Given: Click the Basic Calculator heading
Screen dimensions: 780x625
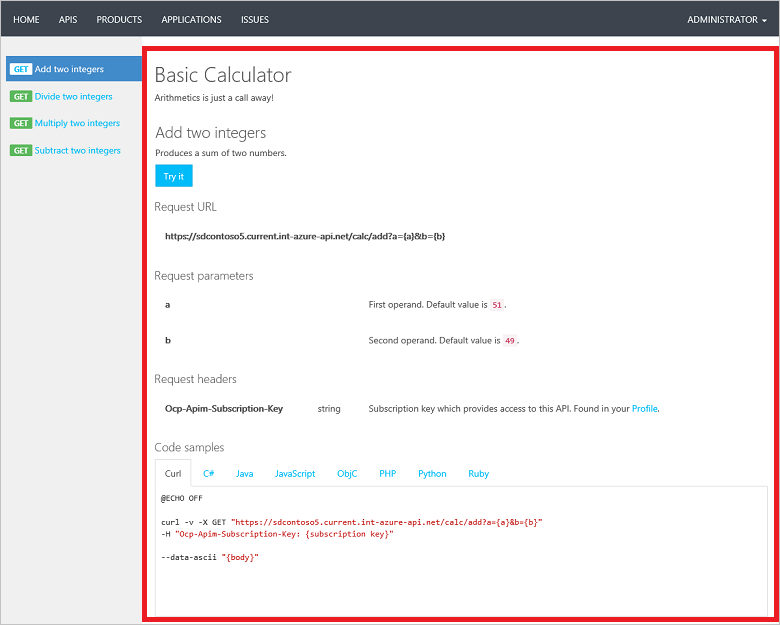Looking at the screenshot, I should coord(223,75).
